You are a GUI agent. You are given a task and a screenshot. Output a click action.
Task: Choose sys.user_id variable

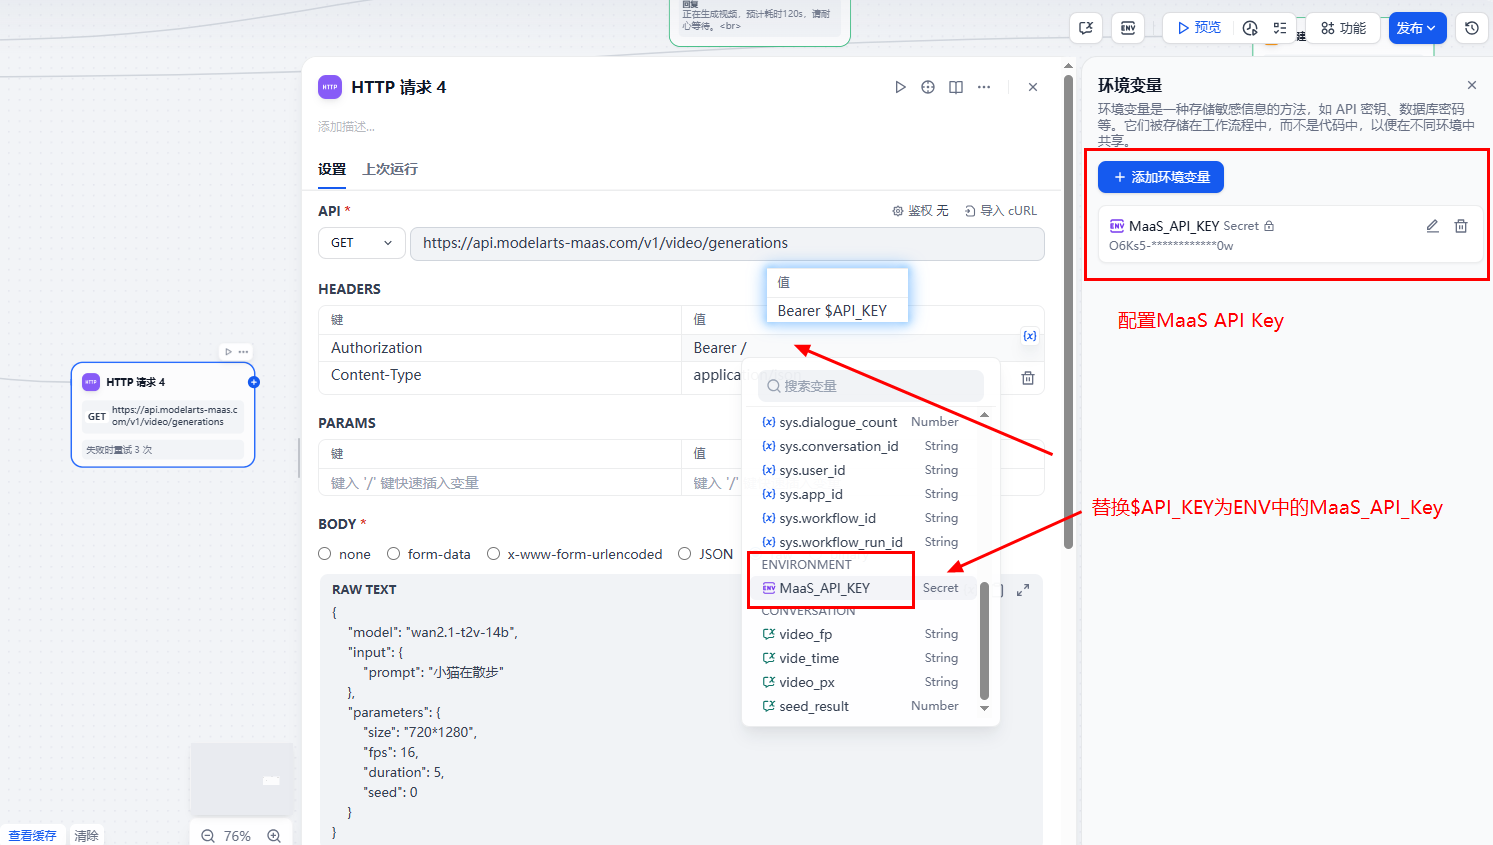(x=861, y=470)
